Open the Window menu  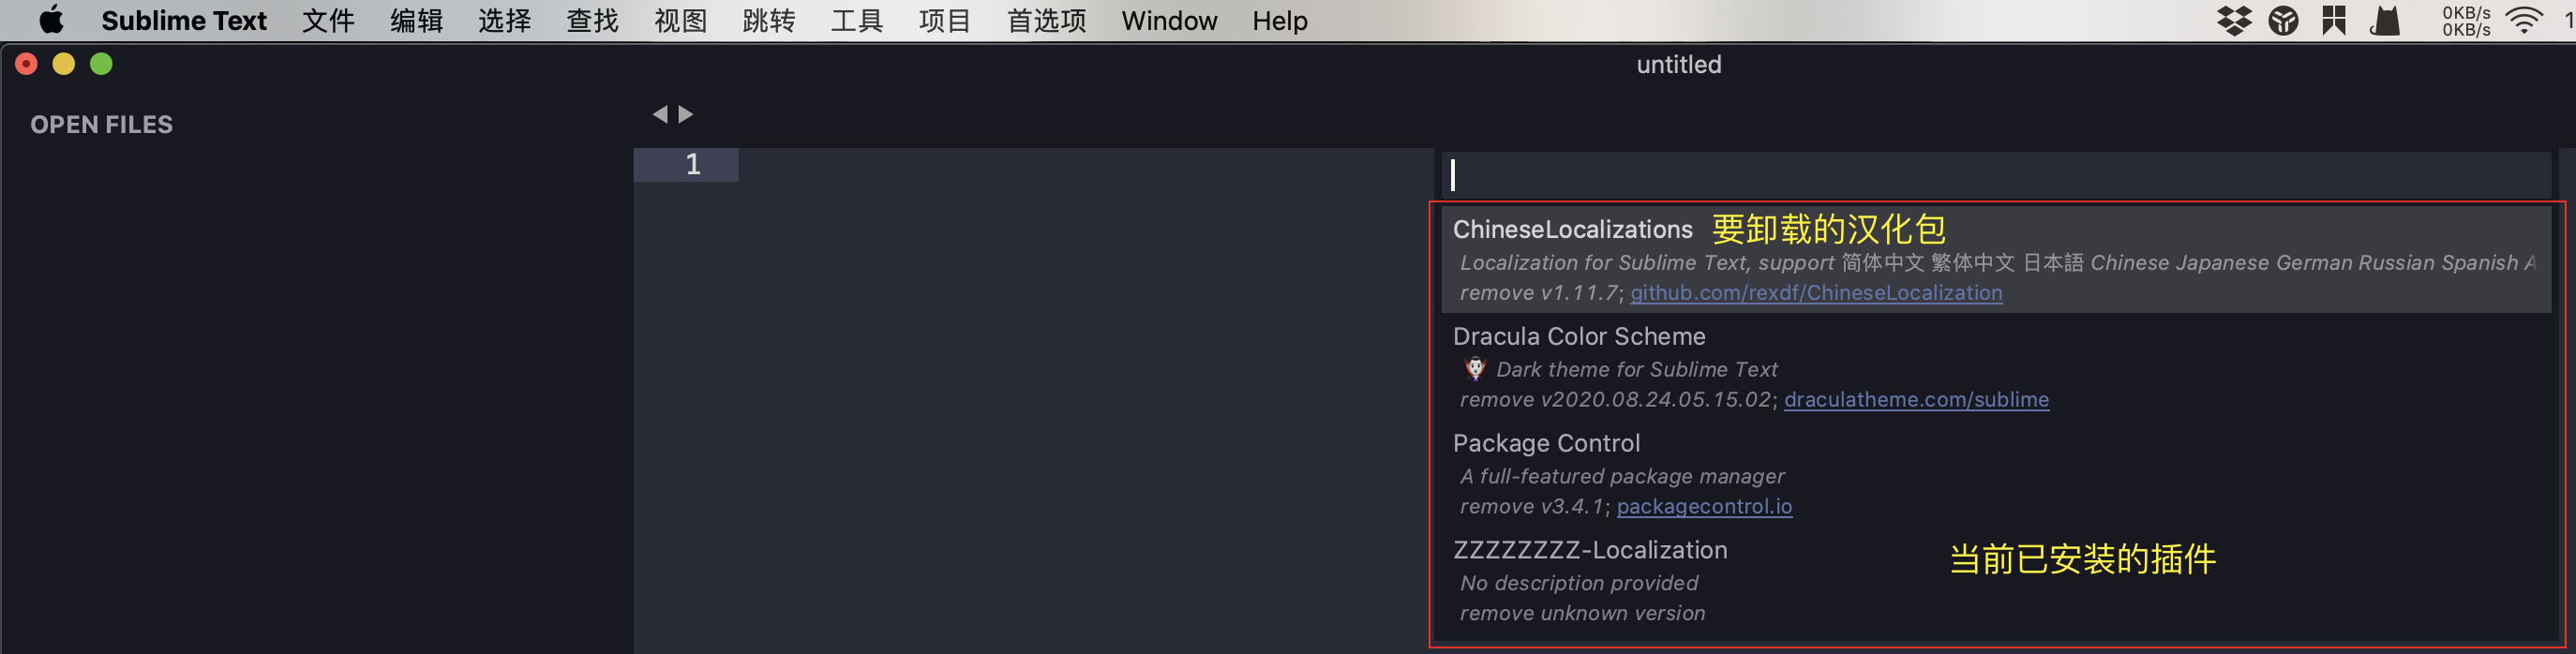coord(1169,21)
